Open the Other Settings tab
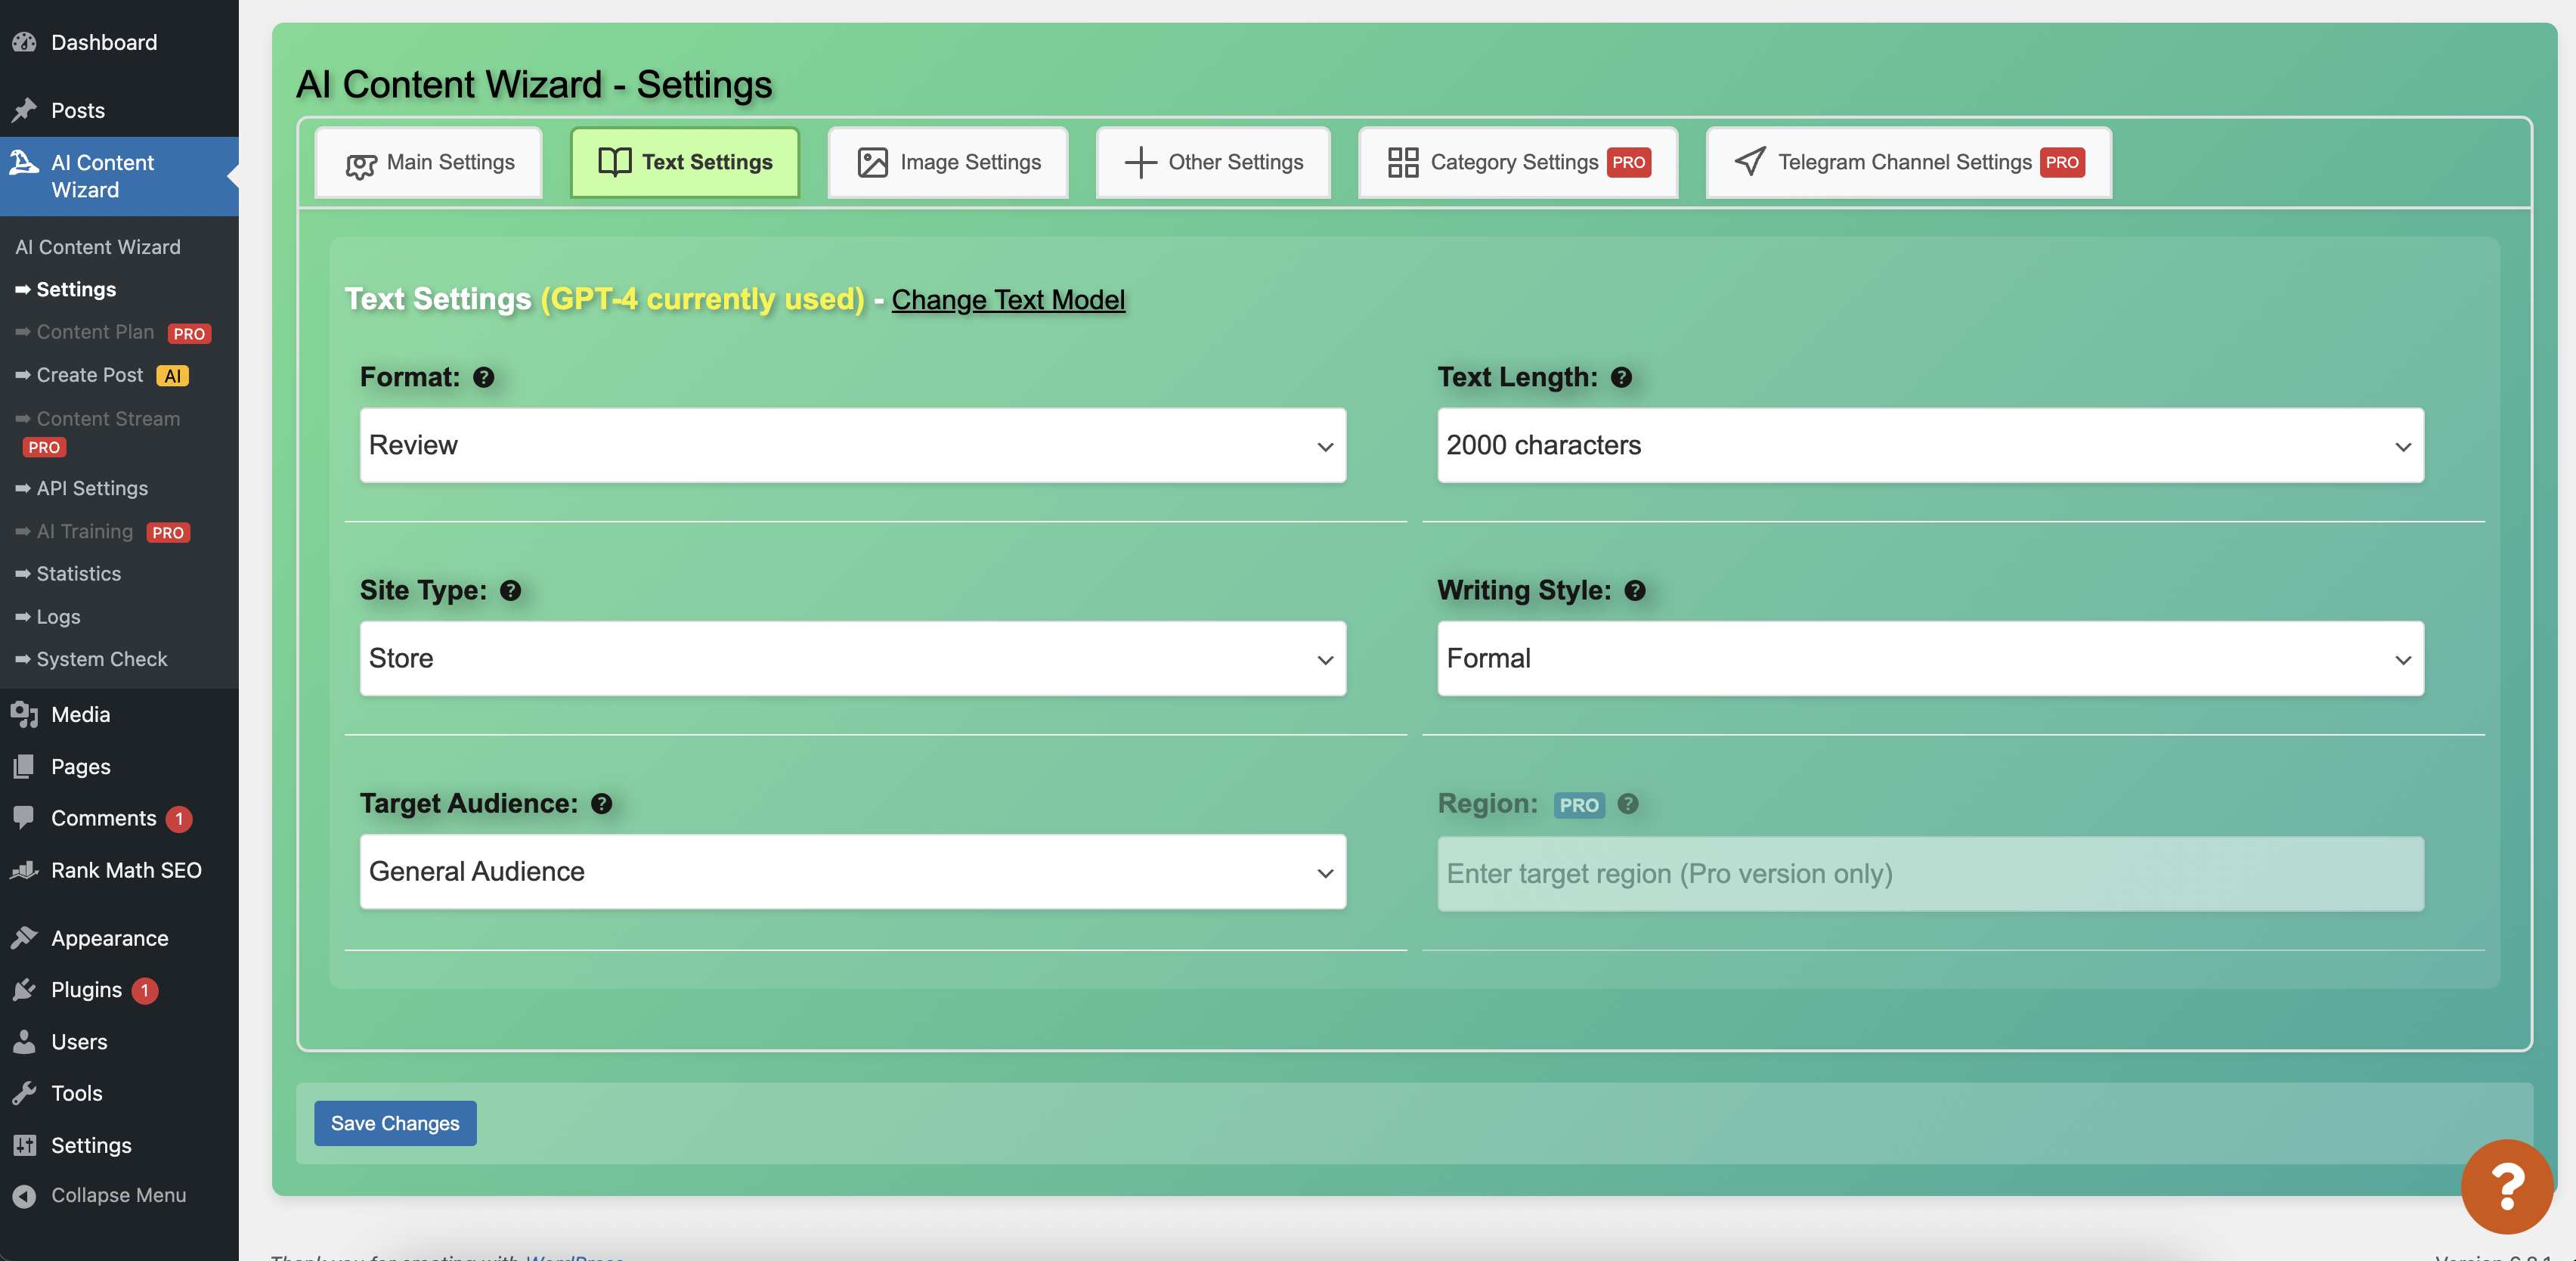This screenshot has height=1261, width=2576. (x=1213, y=162)
